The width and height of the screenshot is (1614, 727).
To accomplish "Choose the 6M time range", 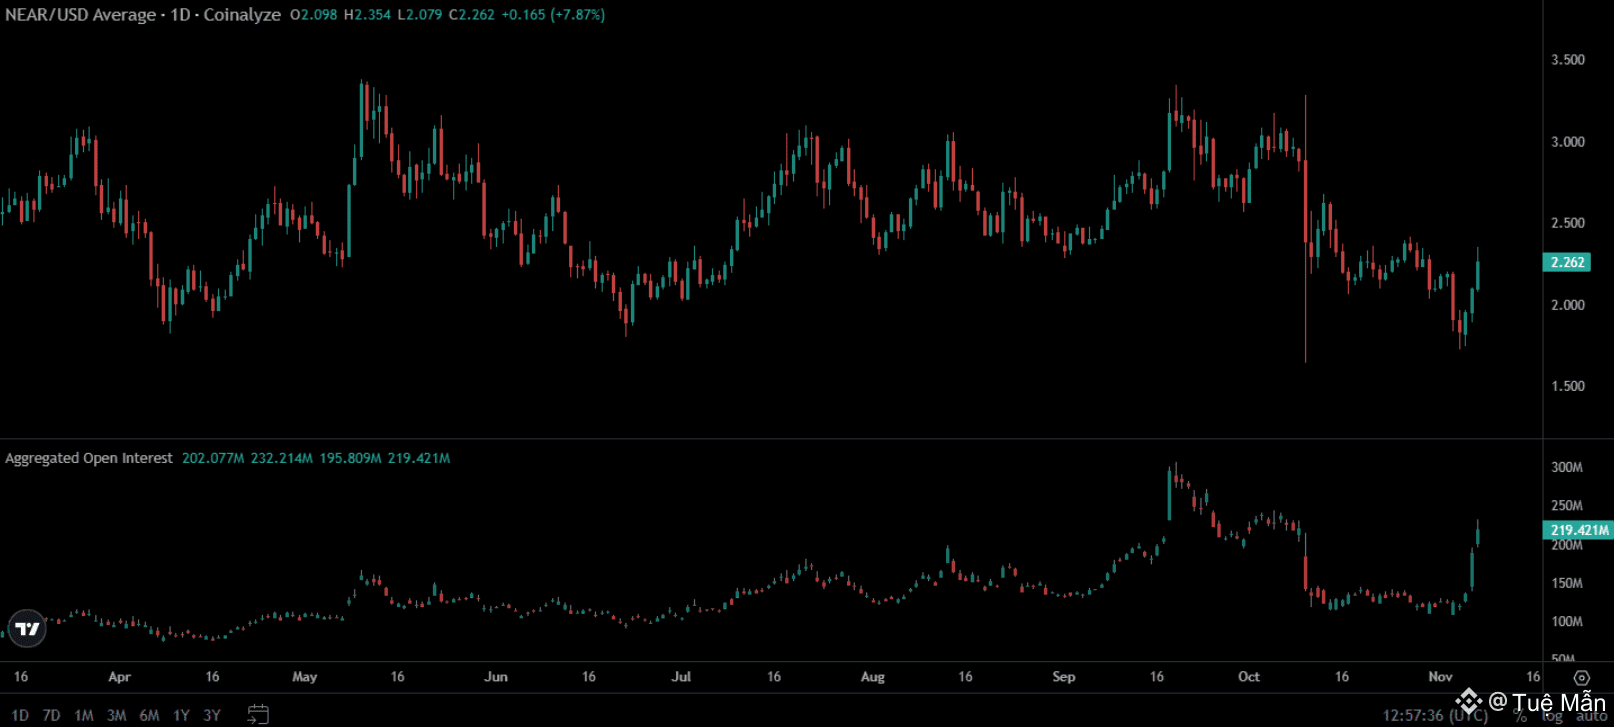I will [x=149, y=715].
